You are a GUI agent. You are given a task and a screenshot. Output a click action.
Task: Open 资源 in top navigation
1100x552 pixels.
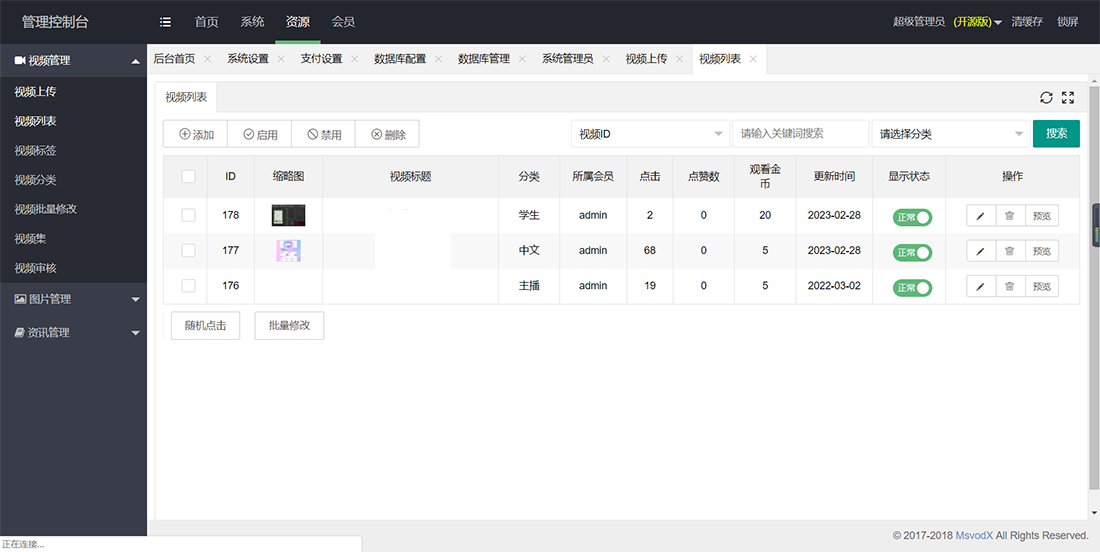coord(297,22)
